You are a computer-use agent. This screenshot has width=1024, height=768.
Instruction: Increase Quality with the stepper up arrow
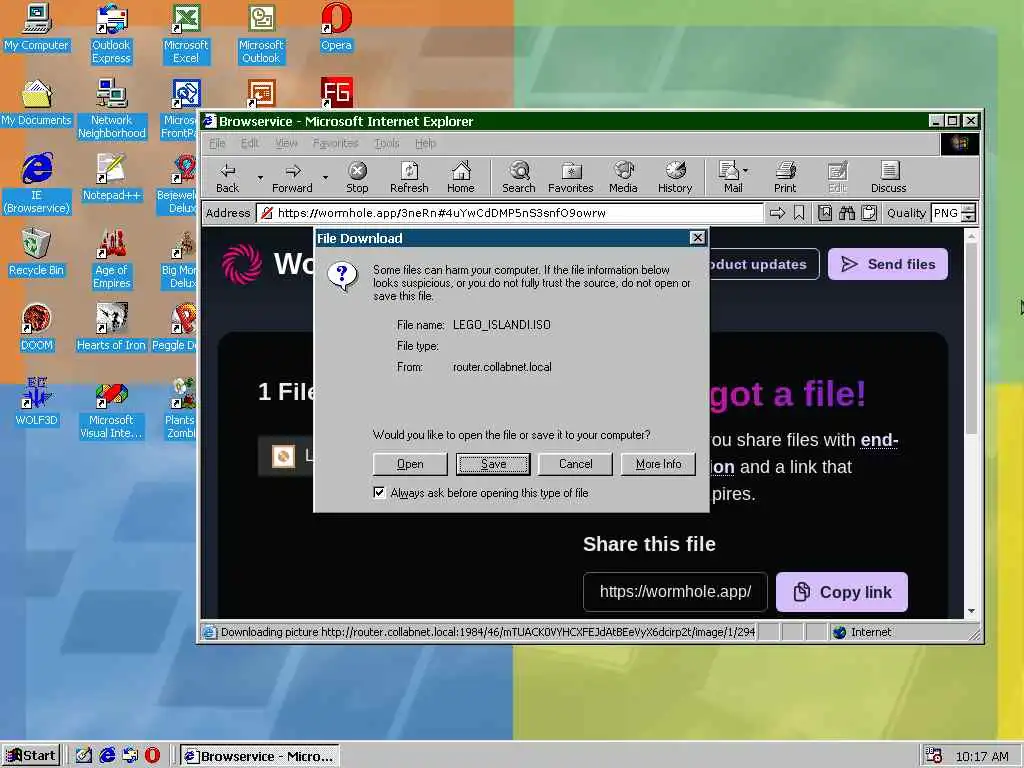point(970,209)
